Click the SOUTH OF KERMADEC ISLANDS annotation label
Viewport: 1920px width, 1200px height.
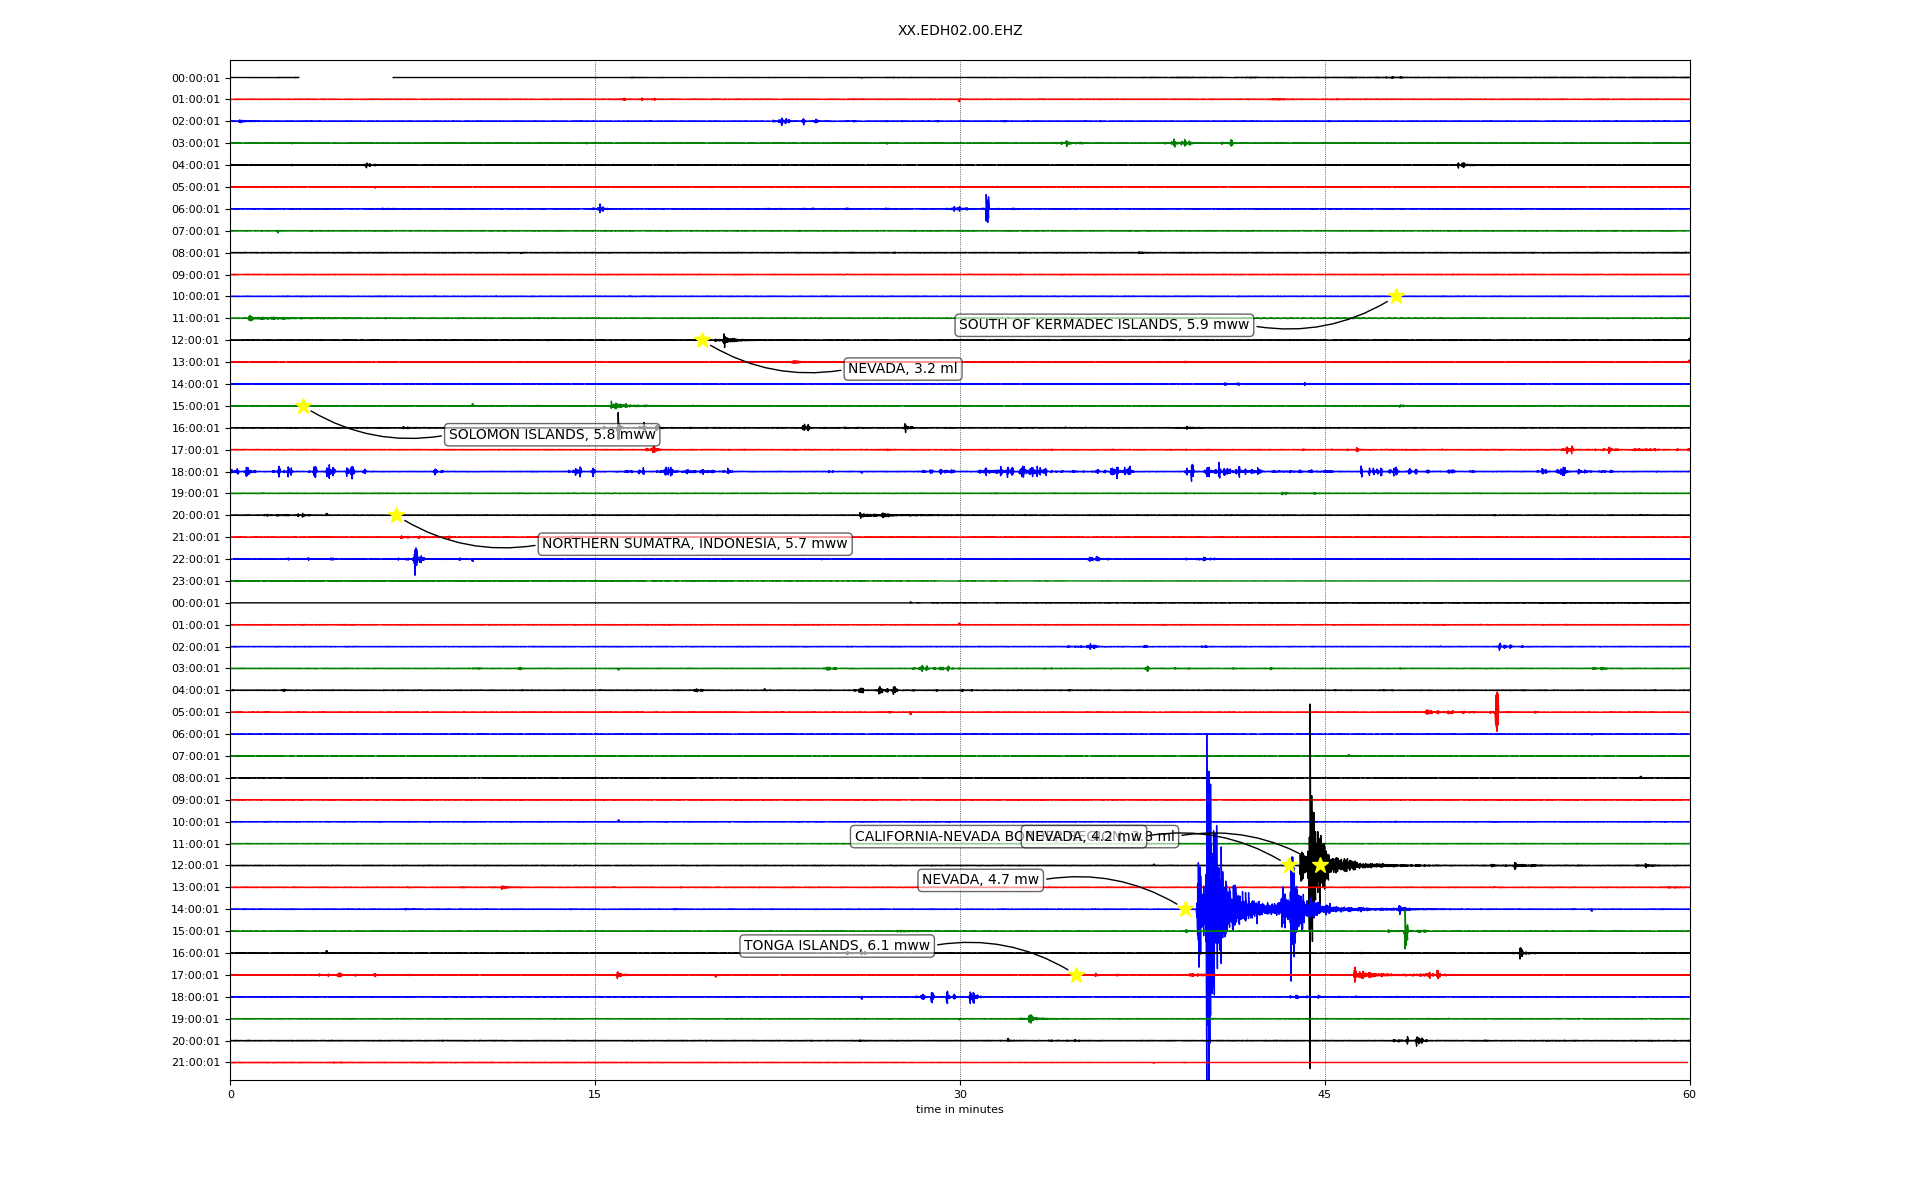point(1103,325)
